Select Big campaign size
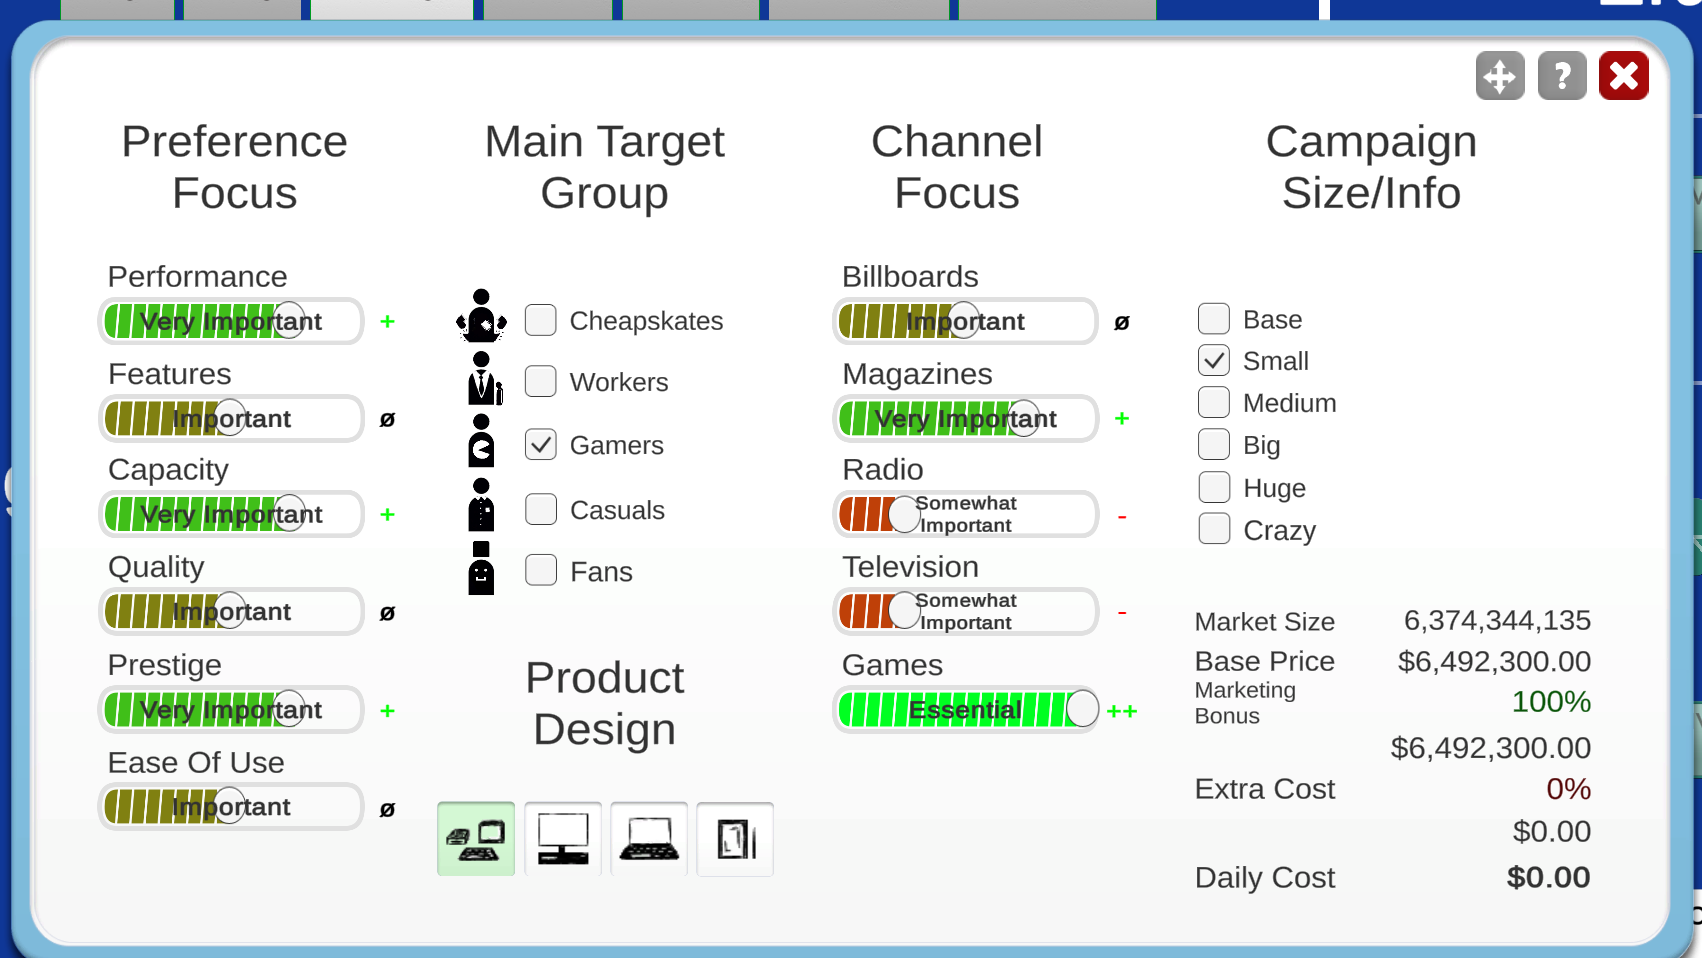The width and height of the screenshot is (1702, 958). [1214, 444]
